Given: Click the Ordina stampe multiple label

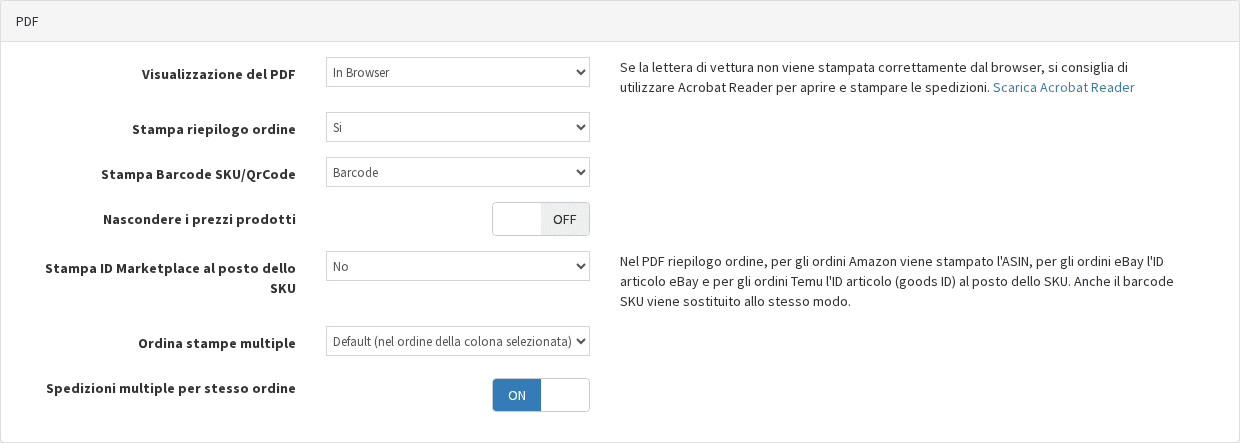Looking at the screenshot, I should pyautogui.click(x=217, y=343).
